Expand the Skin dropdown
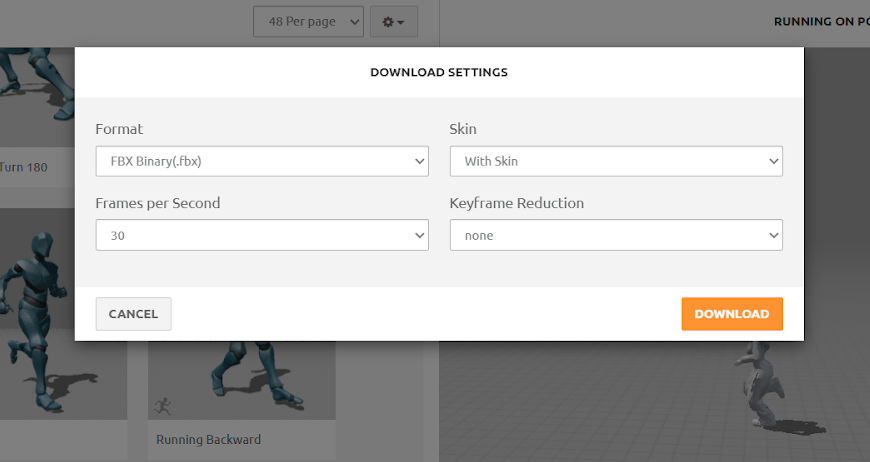870x462 pixels. point(616,160)
